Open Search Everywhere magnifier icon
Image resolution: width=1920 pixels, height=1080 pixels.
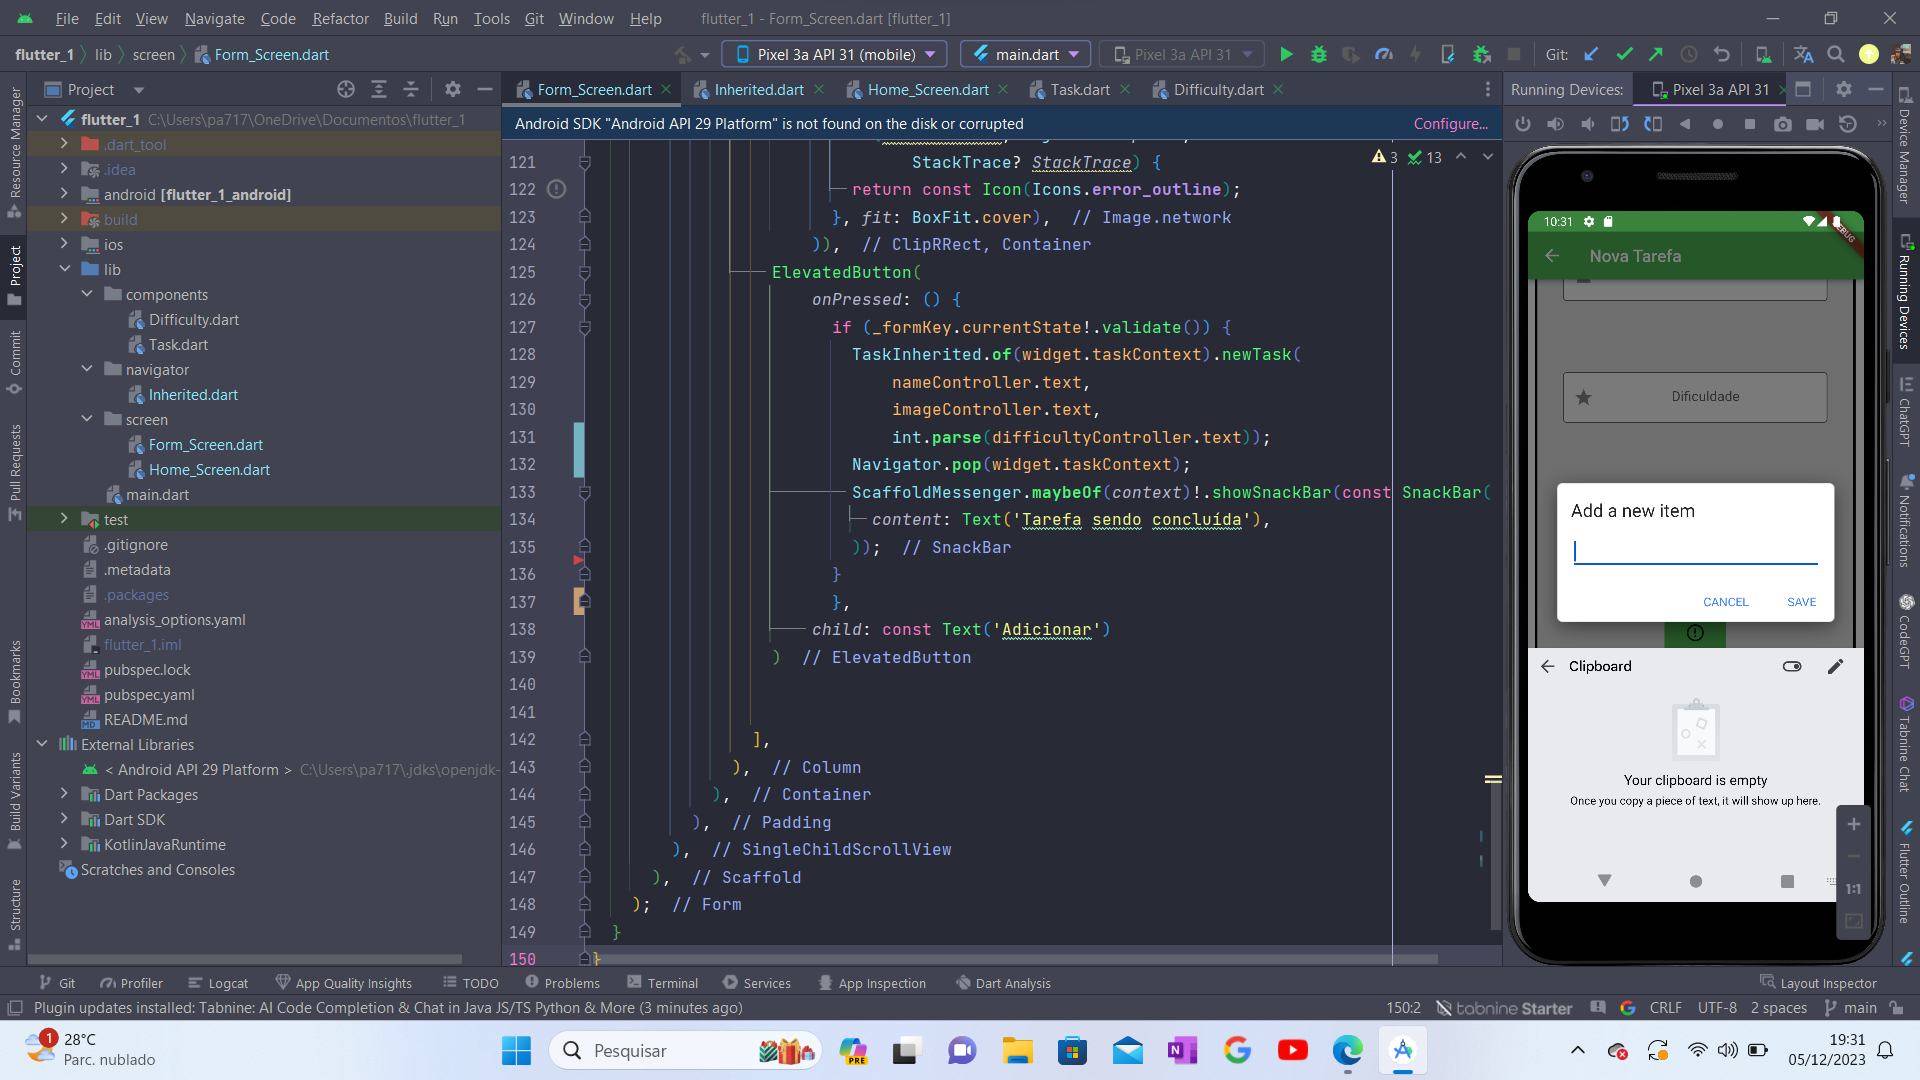click(x=1836, y=55)
